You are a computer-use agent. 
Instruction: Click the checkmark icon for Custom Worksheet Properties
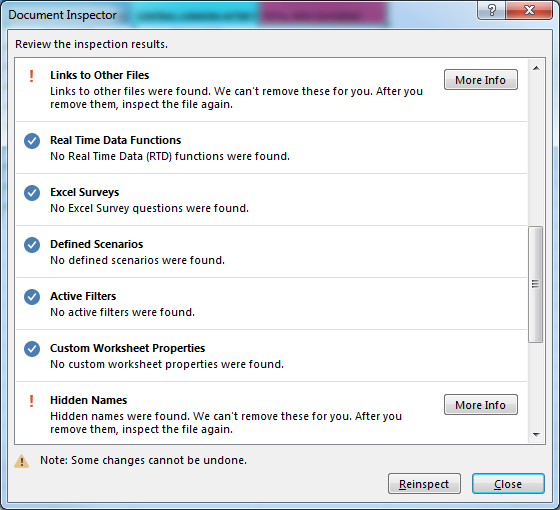pos(32,349)
